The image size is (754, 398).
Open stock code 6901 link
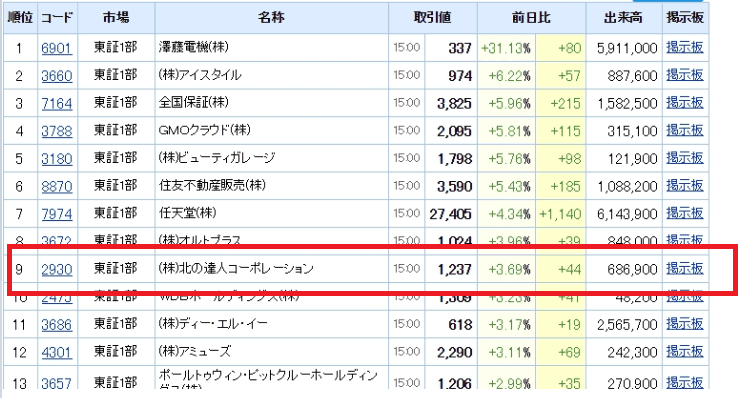tap(57, 48)
